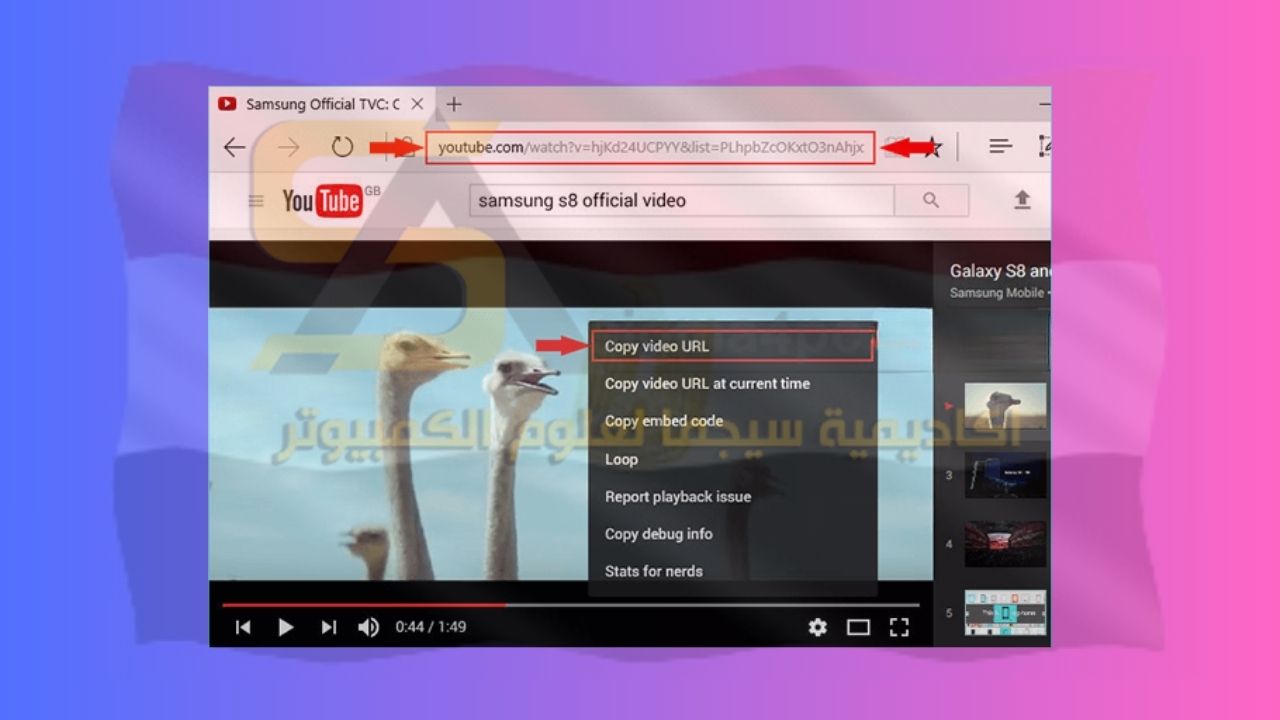Screen dimensions: 1280x720
Task: Add page to favorites with star icon
Action: click(x=932, y=149)
